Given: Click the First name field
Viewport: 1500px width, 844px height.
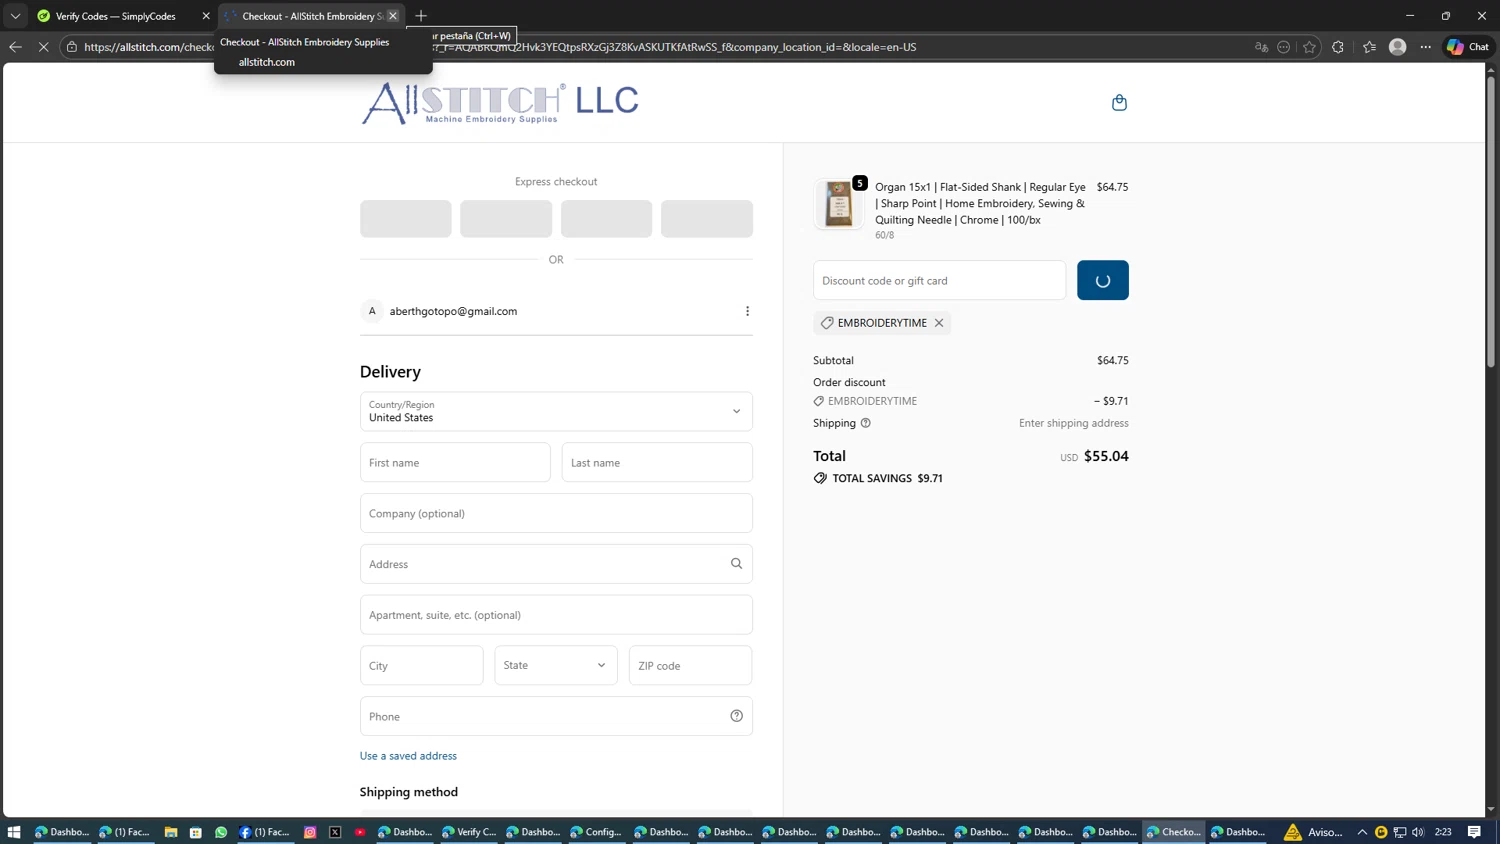Looking at the screenshot, I should 455,462.
